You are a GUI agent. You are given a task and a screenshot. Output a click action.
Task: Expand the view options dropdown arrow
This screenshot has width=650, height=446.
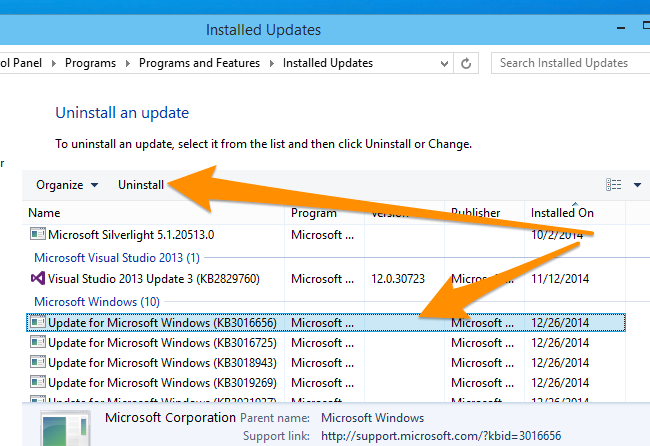638,185
